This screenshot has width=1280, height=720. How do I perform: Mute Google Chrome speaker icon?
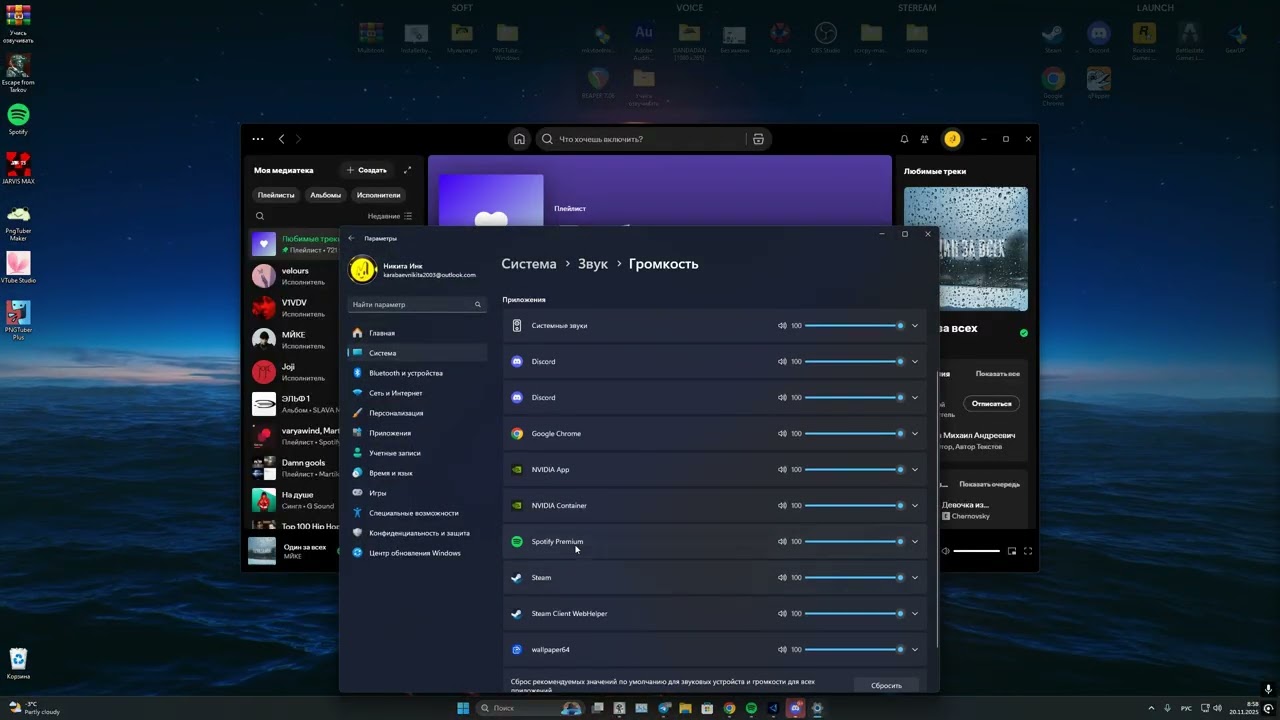click(x=782, y=434)
